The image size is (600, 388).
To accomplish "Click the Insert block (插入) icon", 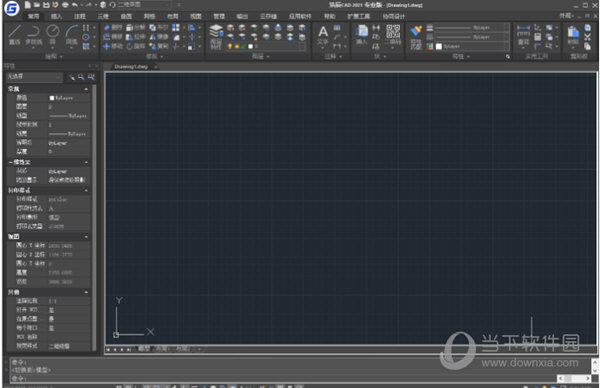I will [361, 34].
